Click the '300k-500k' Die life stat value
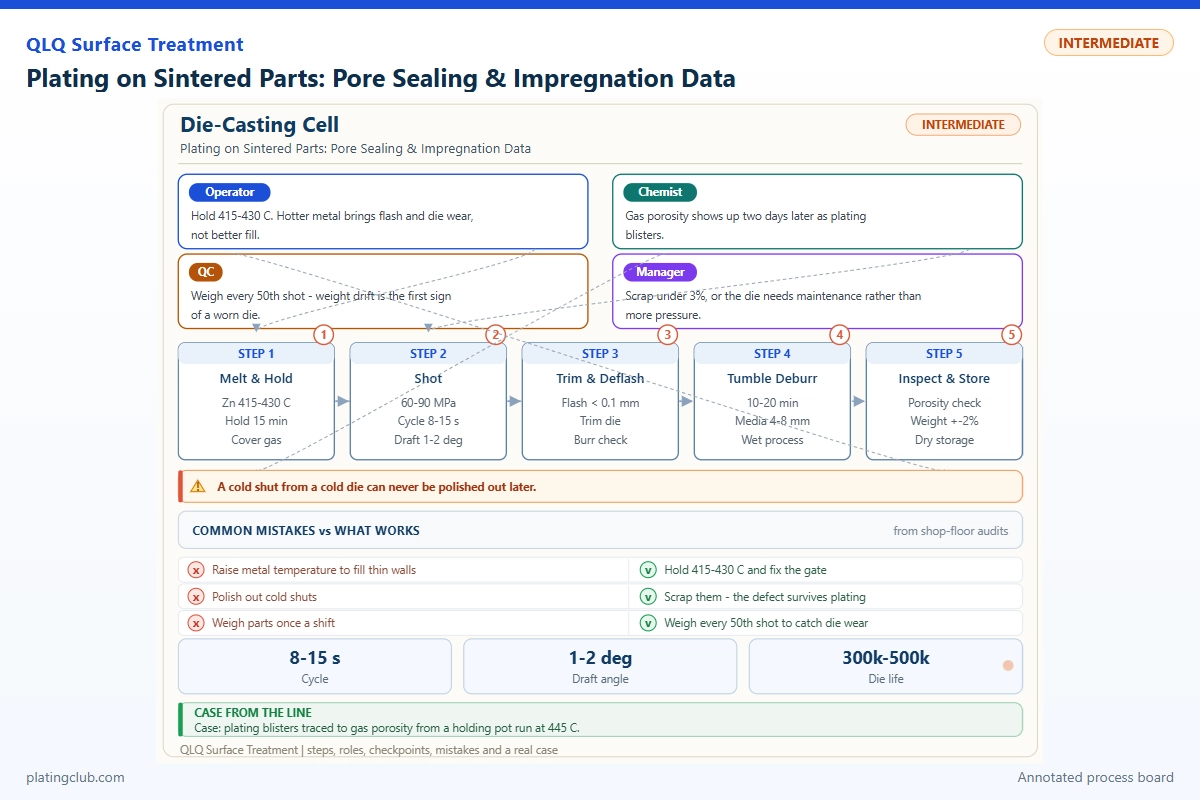This screenshot has height=800, width=1200. click(886, 658)
